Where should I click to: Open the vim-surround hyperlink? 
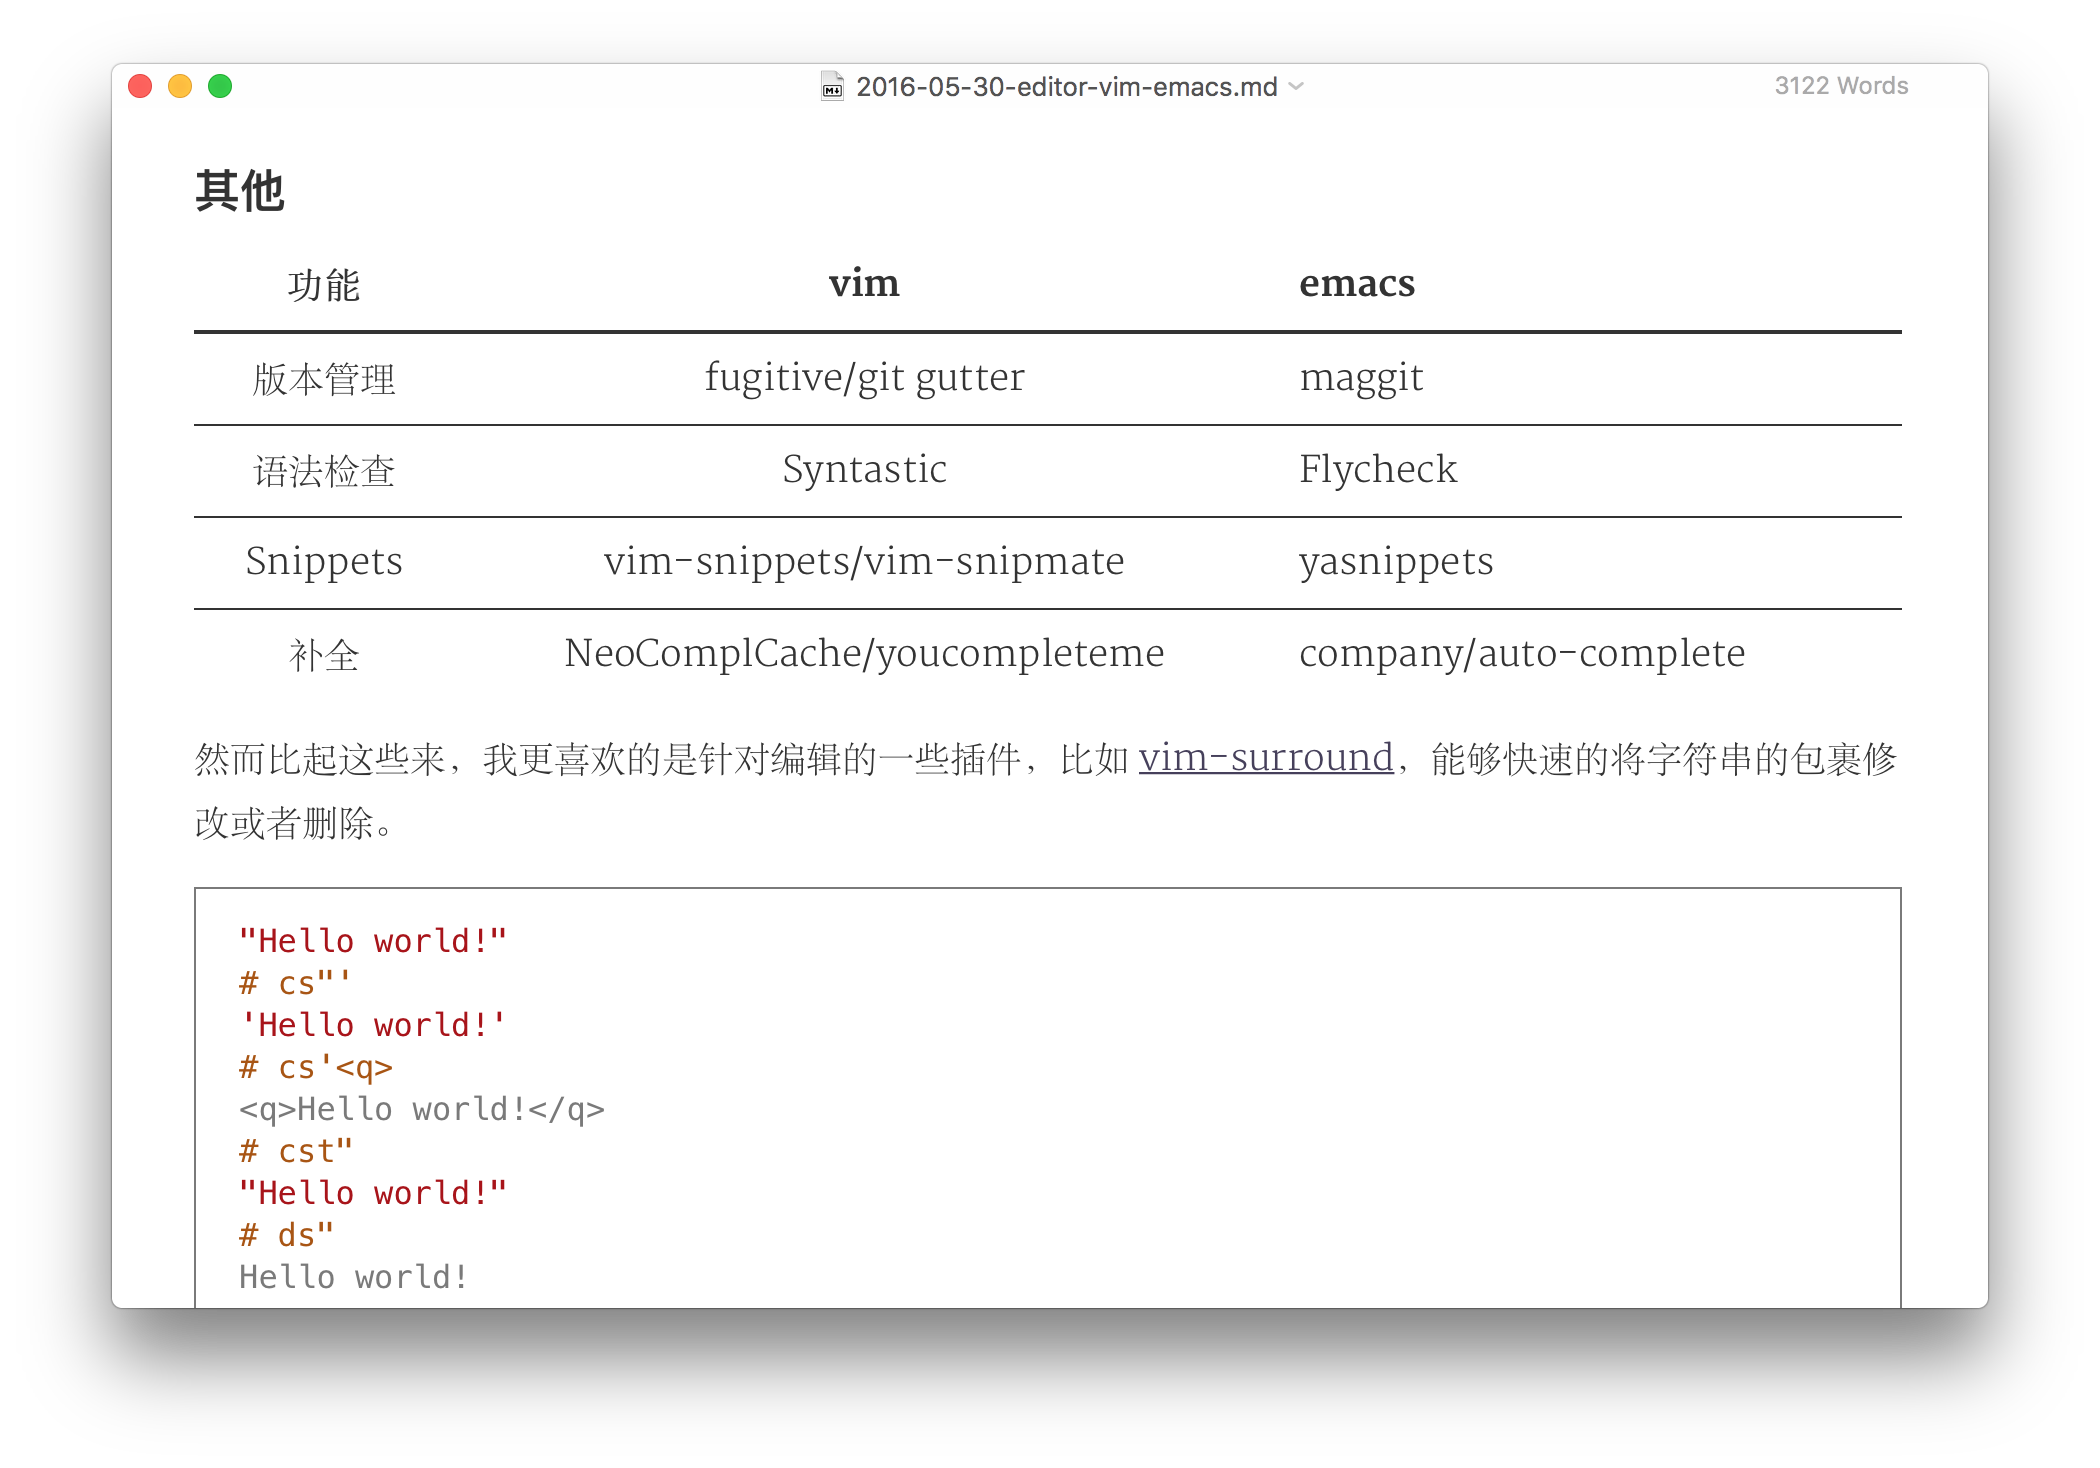[x=1265, y=758]
